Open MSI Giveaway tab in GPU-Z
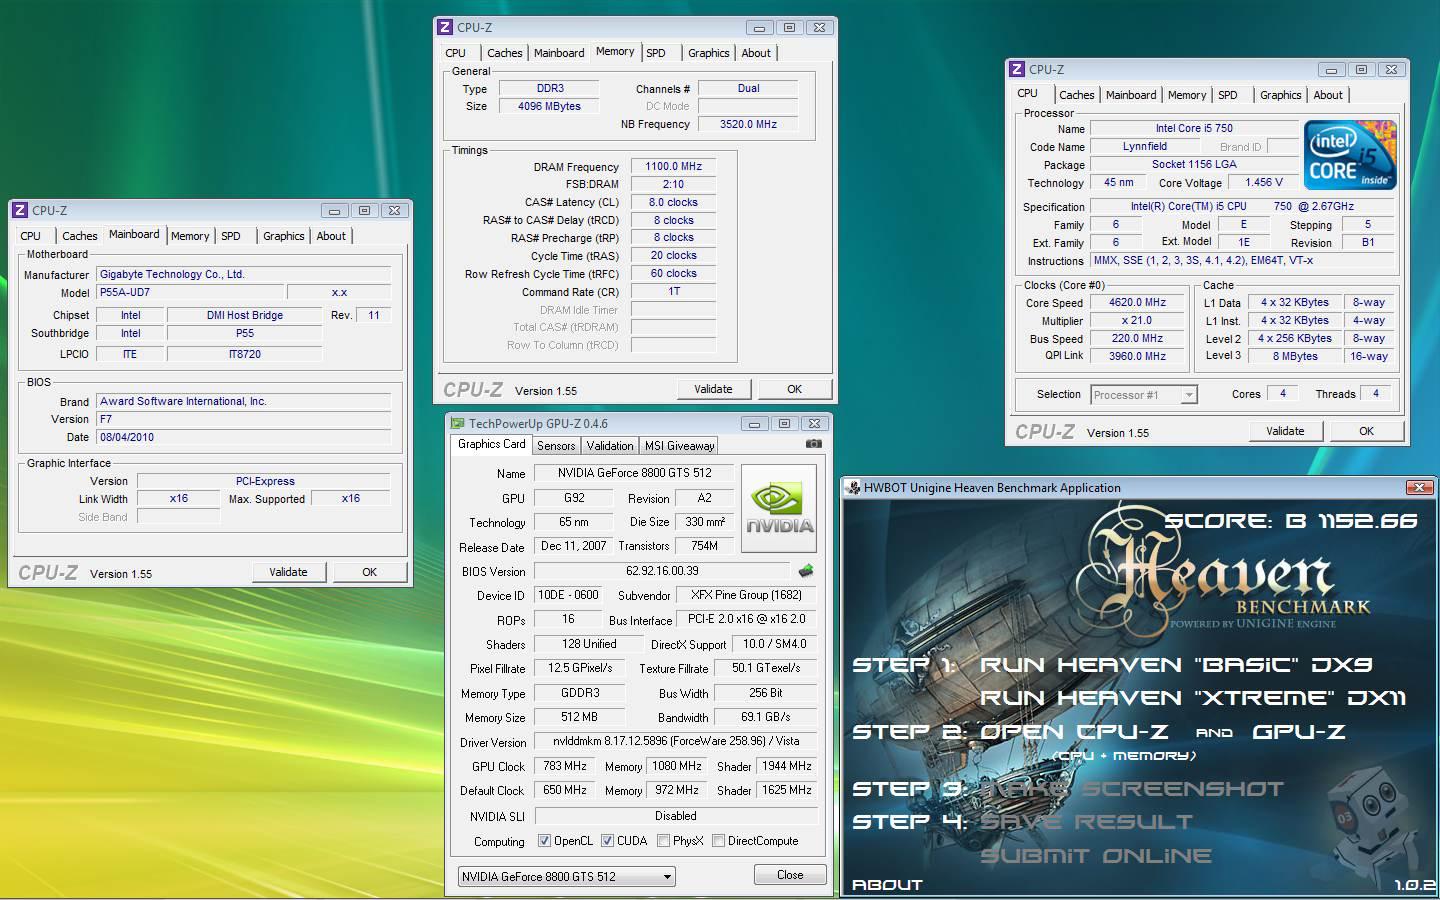The height and width of the screenshot is (900, 1440). pos(679,446)
